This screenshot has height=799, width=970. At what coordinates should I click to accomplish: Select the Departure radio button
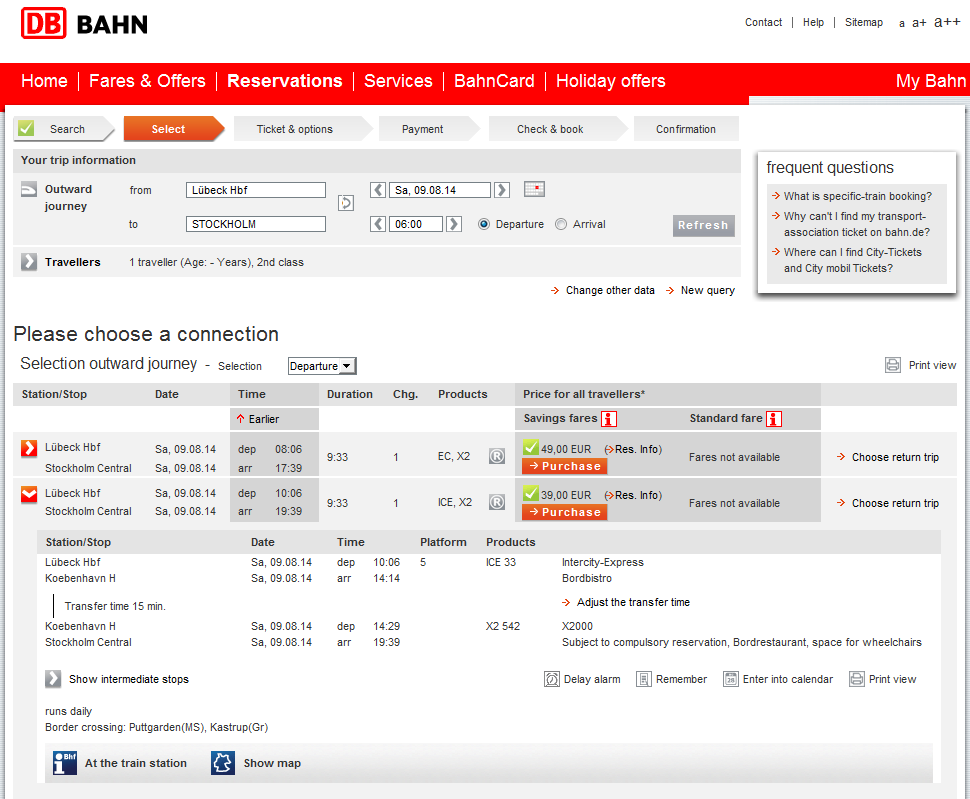tap(484, 224)
